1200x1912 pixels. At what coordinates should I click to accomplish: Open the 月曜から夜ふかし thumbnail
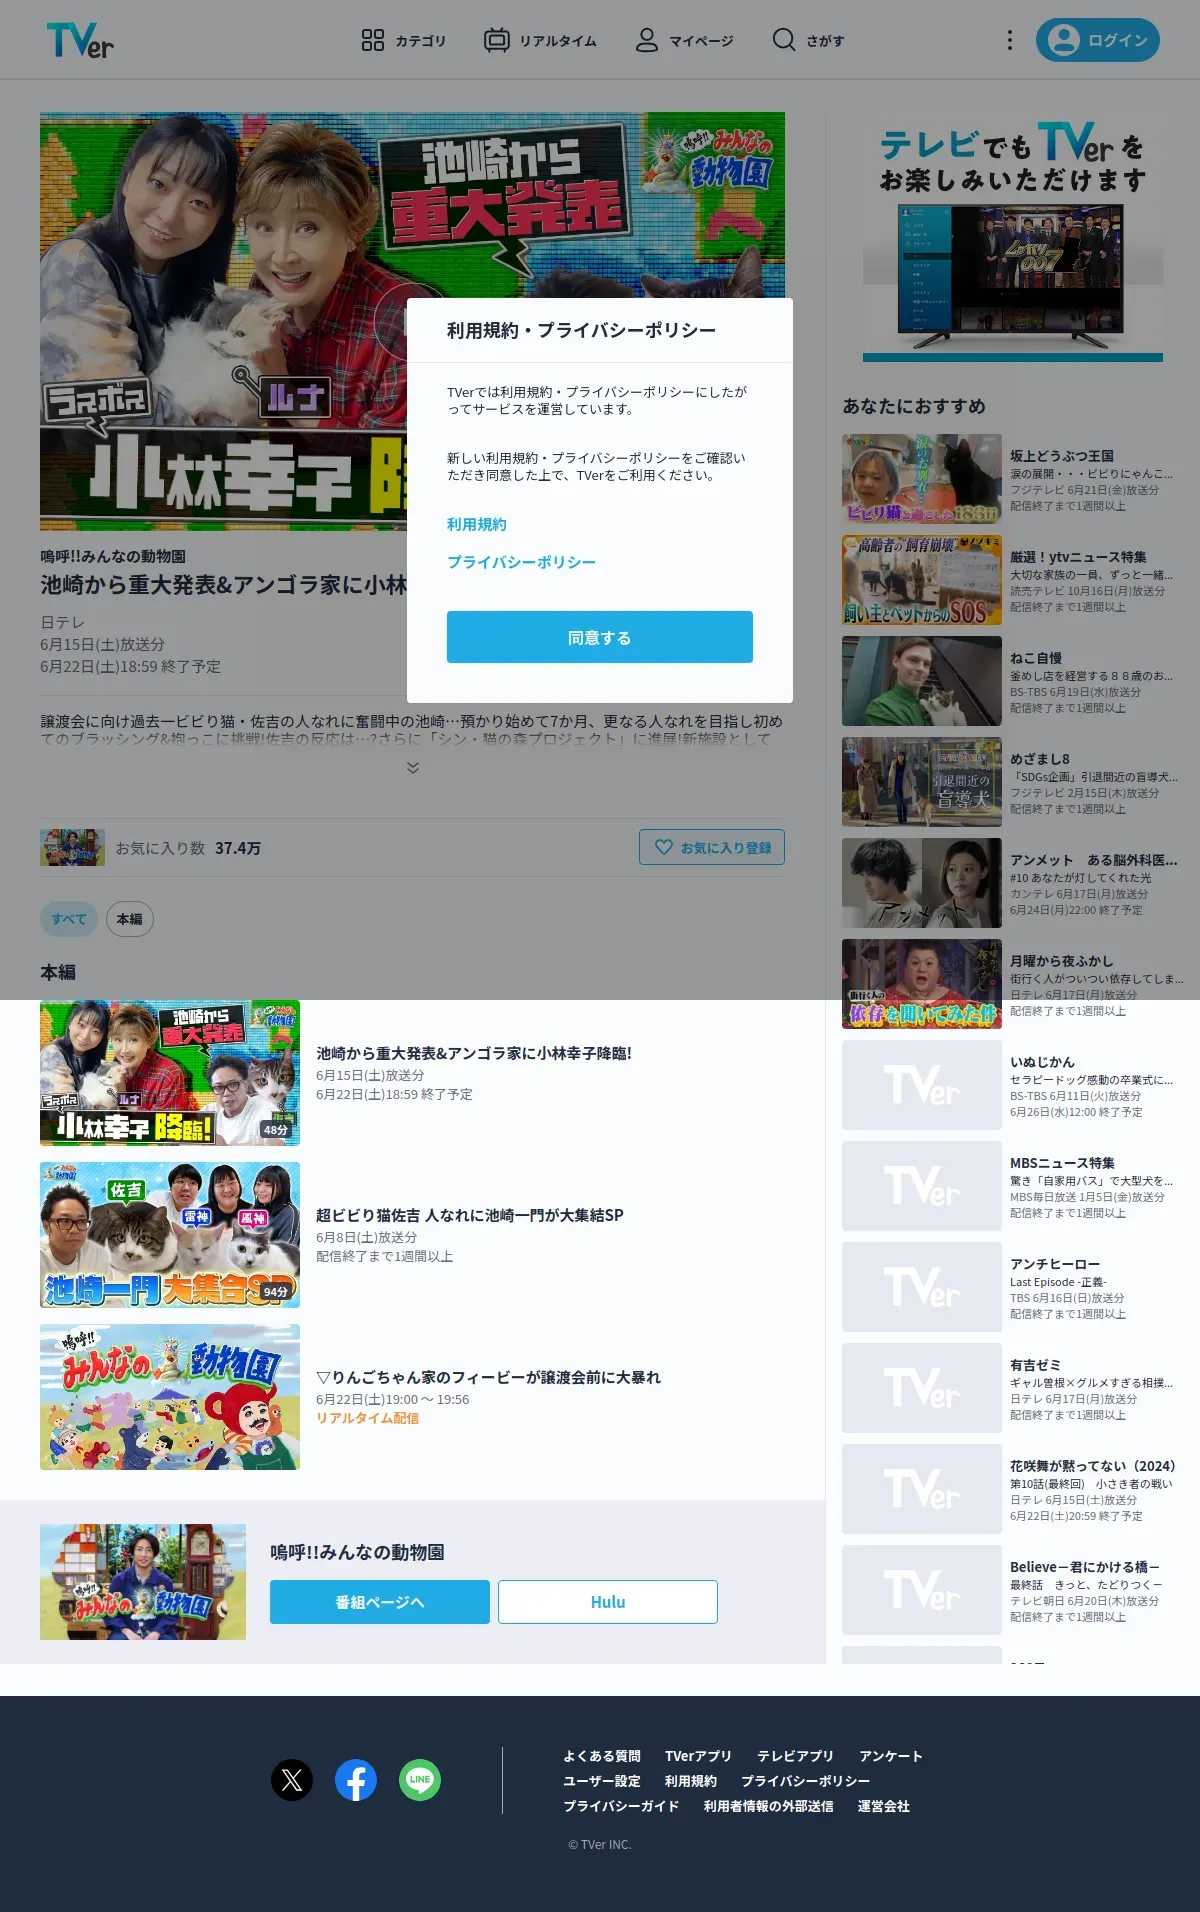(922, 984)
